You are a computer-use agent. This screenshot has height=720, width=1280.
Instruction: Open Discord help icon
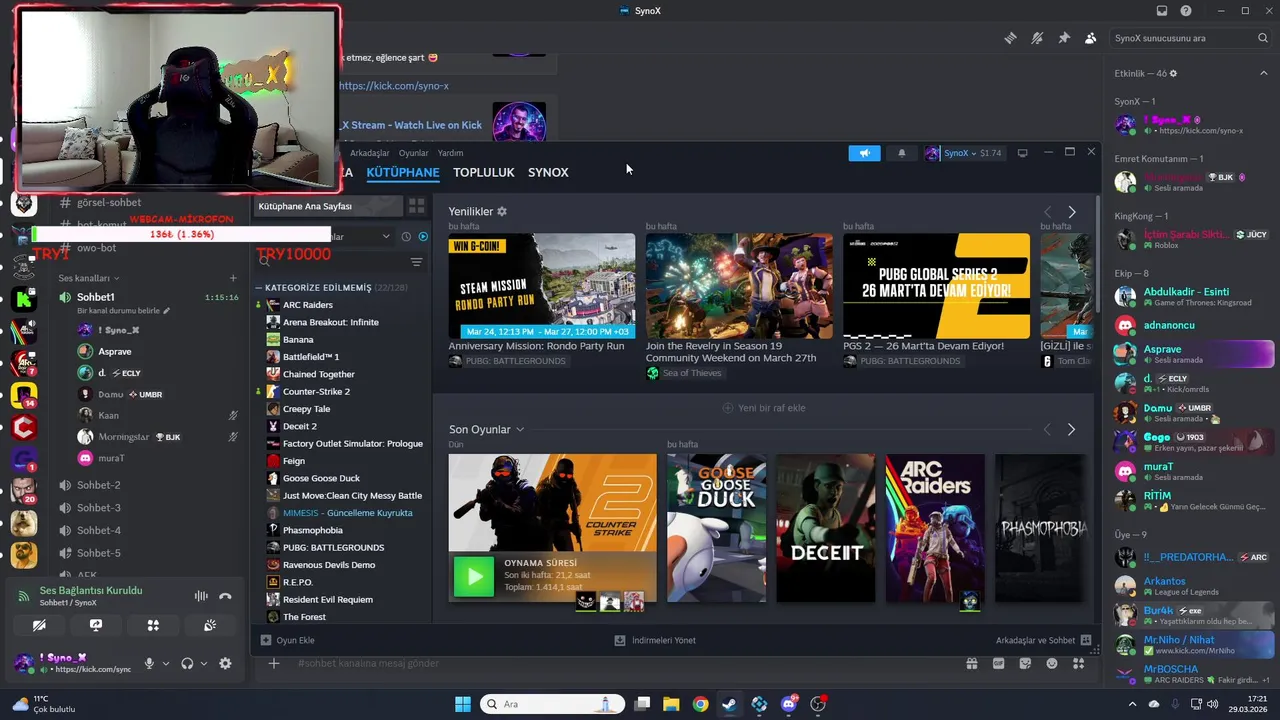pos(1186,11)
